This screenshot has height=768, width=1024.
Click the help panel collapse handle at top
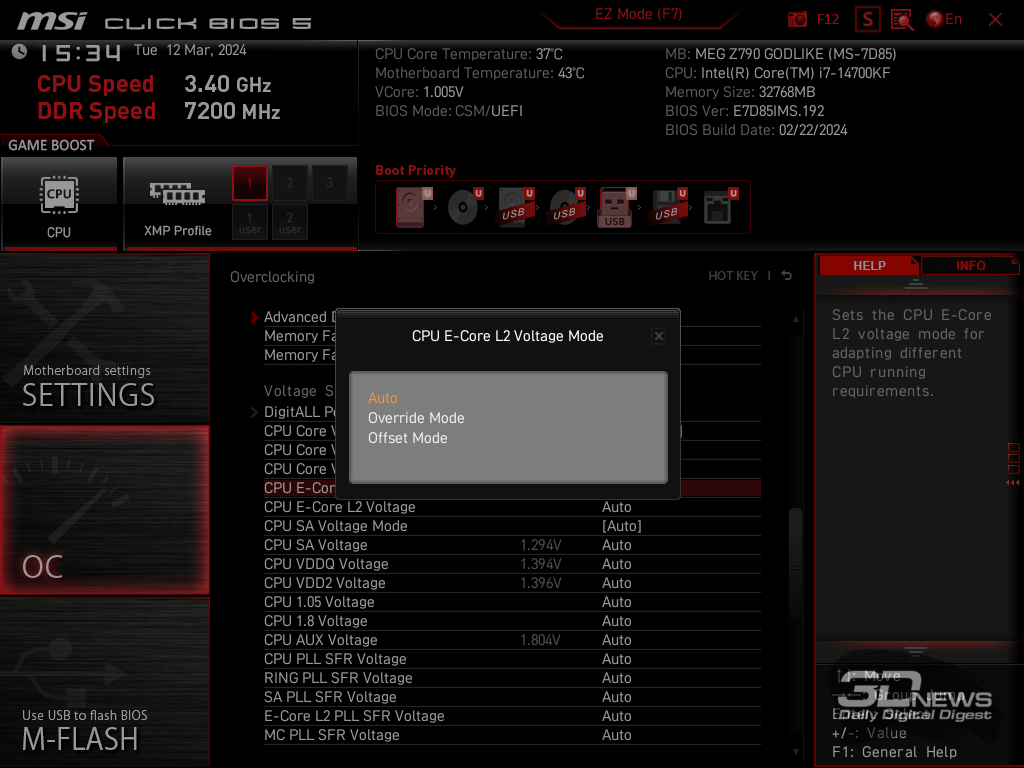point(916,284)
